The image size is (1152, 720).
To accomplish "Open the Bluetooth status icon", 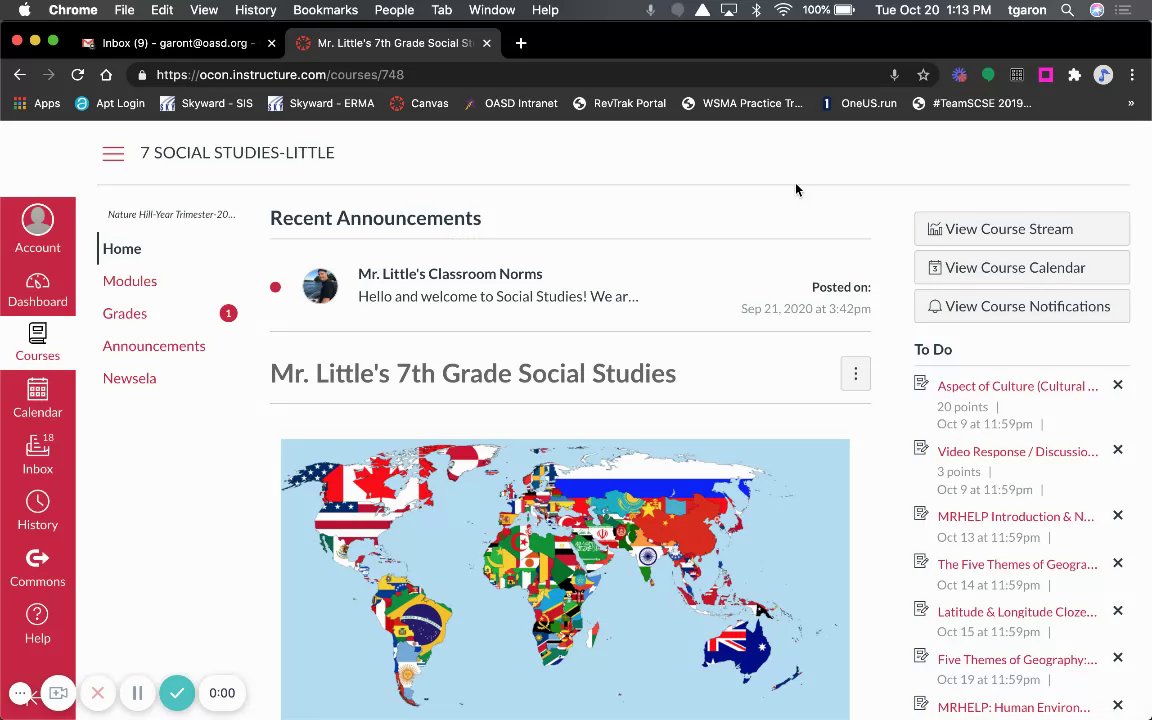I will (756, 10).
